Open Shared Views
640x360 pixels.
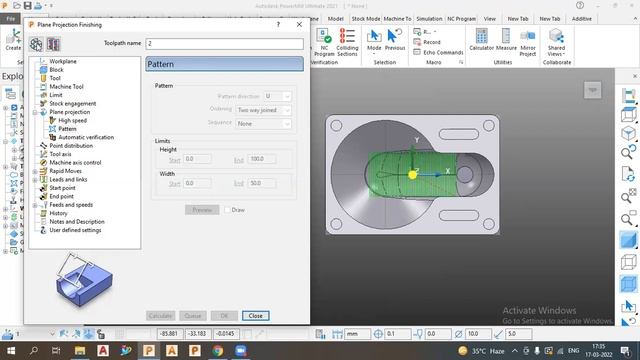(556, 42)
